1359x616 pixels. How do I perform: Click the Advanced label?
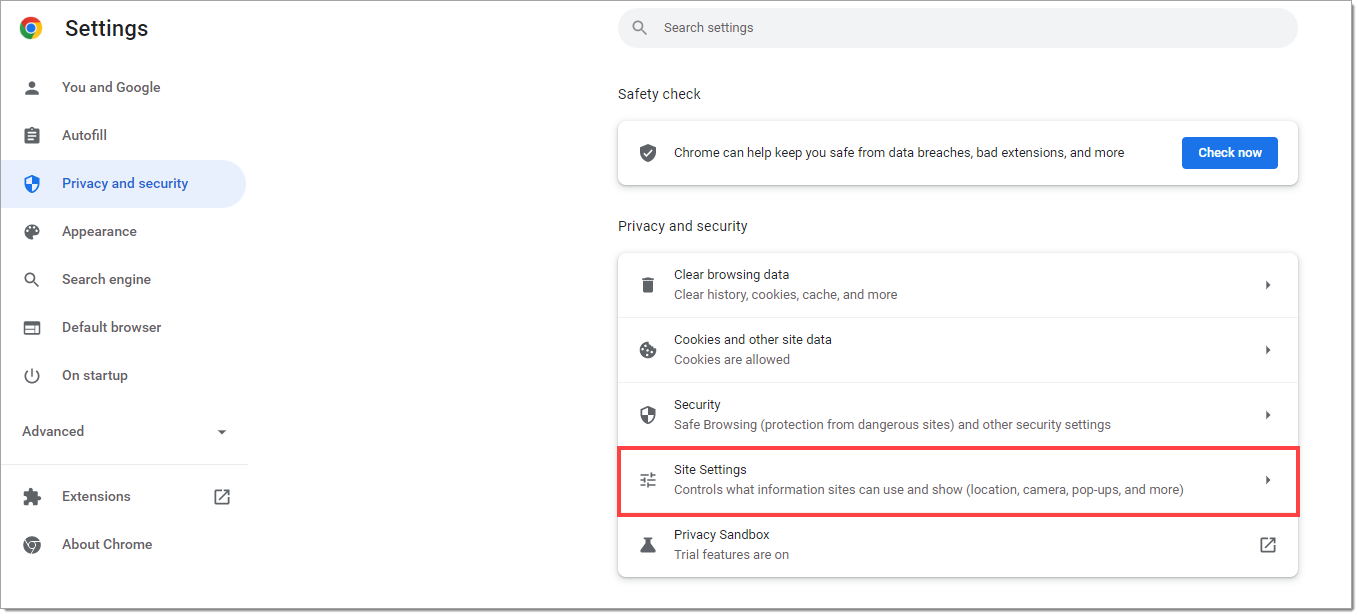point(53,432)
